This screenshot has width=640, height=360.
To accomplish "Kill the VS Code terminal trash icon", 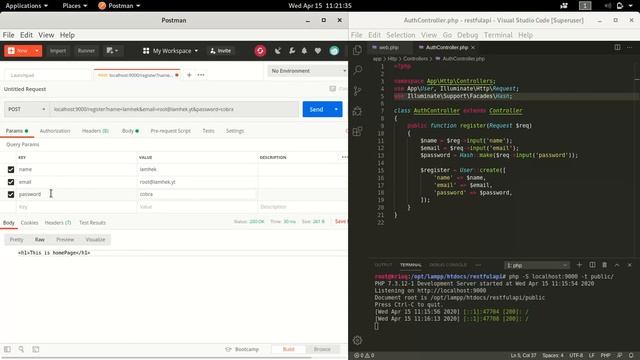I will point(604,265).
